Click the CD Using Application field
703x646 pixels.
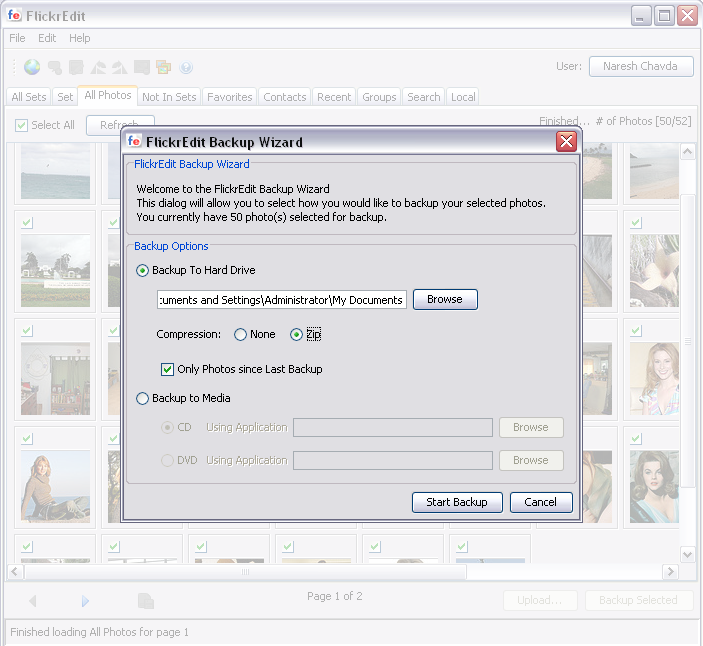pyautogui.click(x=393, y=428)
